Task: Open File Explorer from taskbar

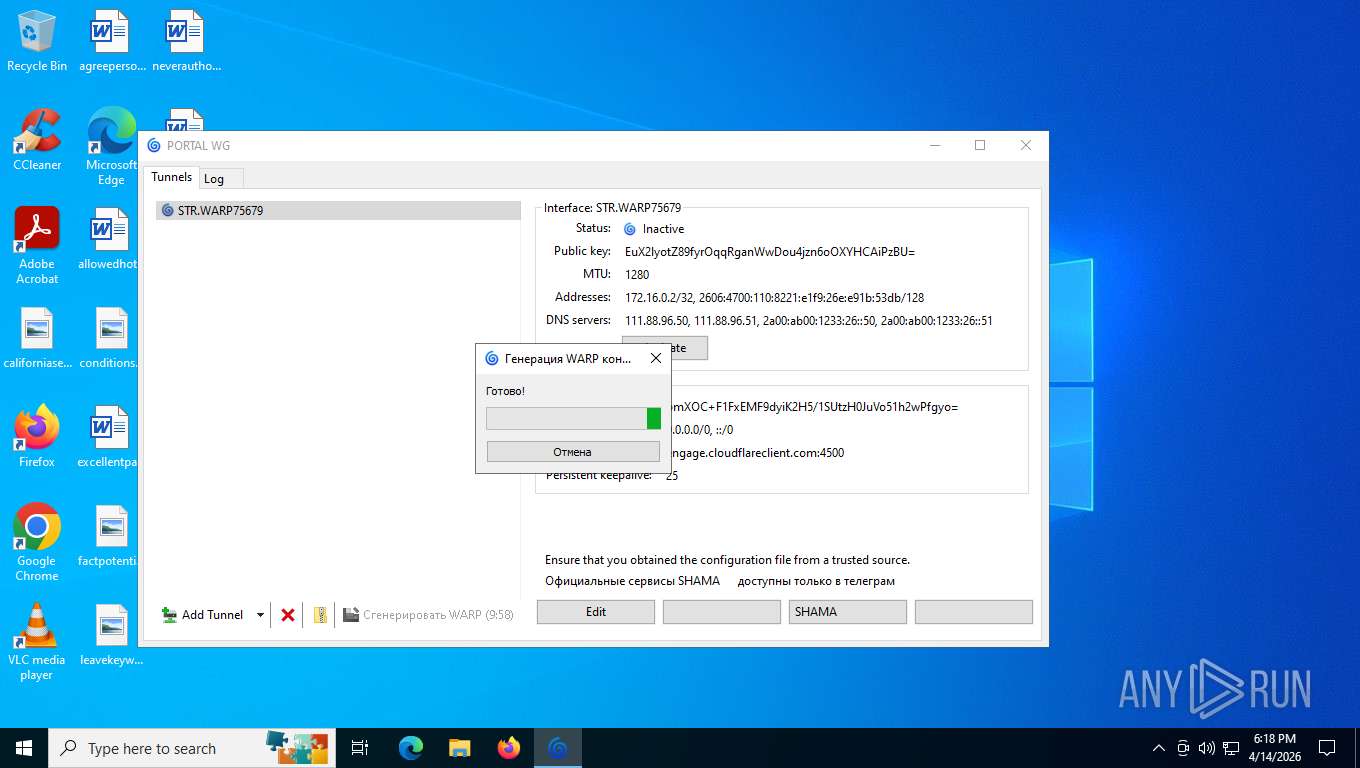Action: point(460,748)
